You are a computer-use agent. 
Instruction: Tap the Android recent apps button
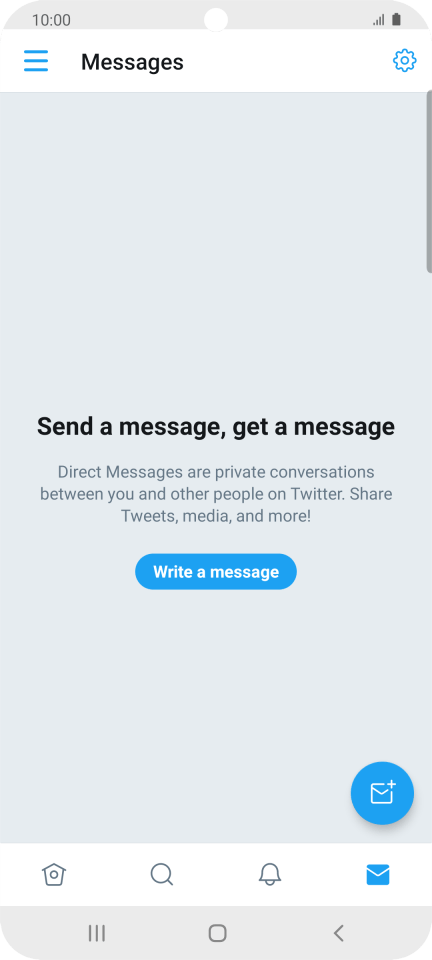(x=97, y=933)
